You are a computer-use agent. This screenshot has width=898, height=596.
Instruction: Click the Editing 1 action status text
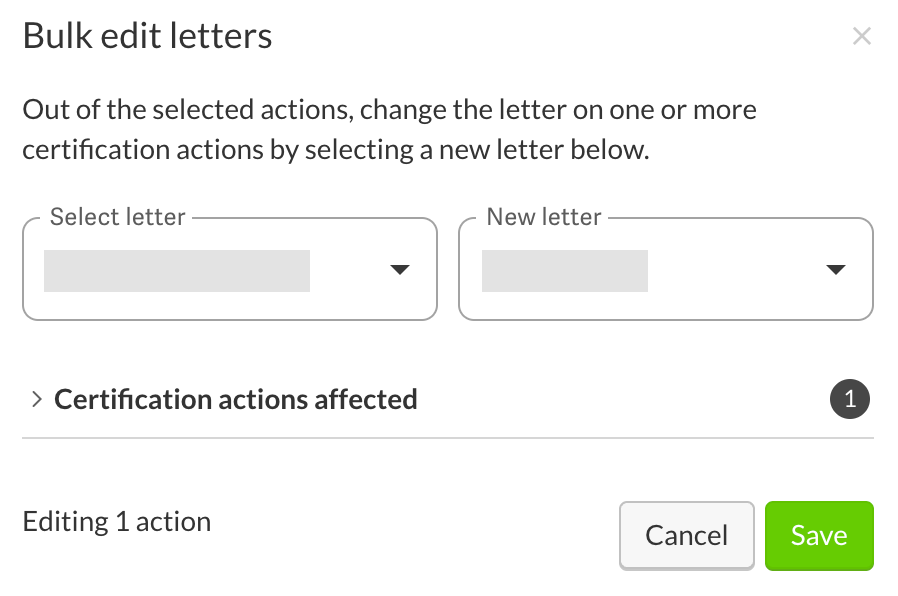[117, 522]
